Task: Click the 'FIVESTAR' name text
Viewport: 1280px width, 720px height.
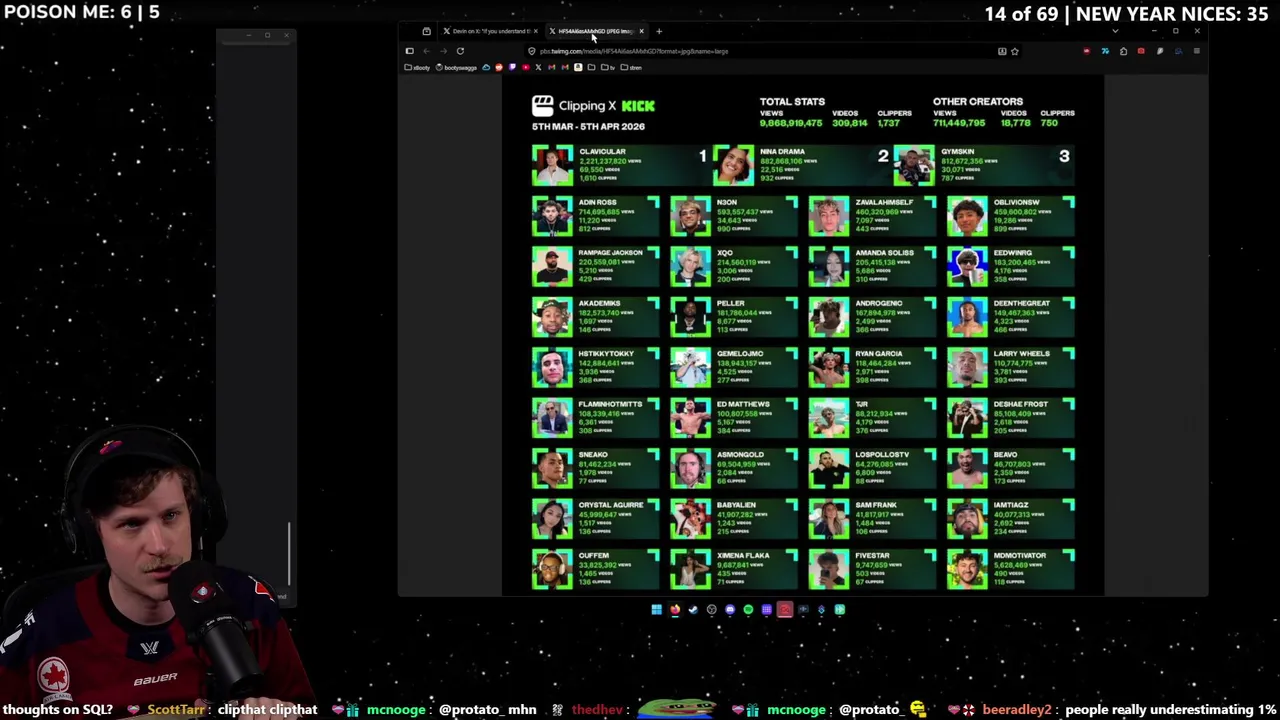Action: pyautogui.click(x=872, y=555)
